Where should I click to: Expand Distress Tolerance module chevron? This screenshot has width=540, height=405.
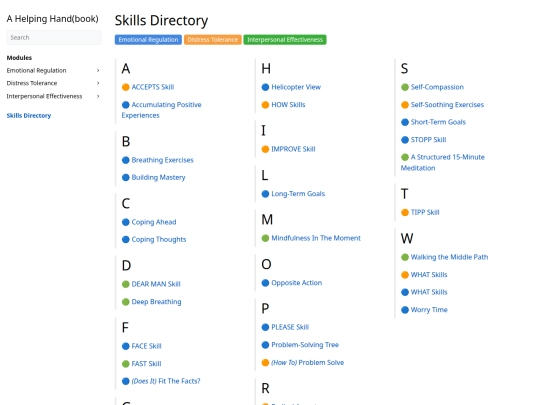click(x=98, y=83)
